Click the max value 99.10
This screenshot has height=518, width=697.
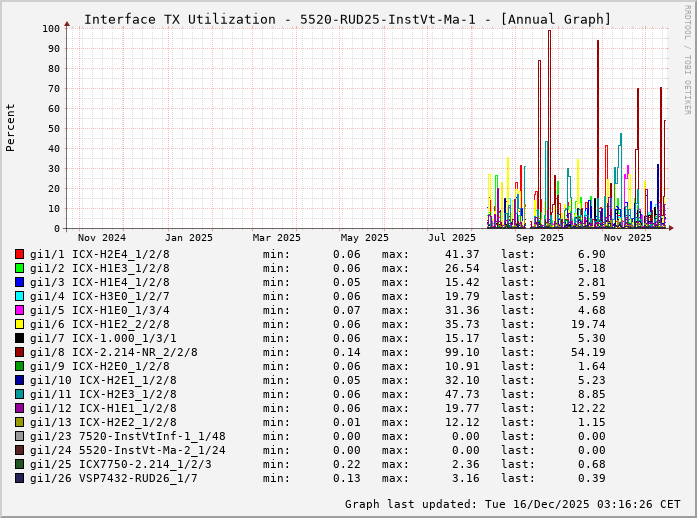(462, 352)
